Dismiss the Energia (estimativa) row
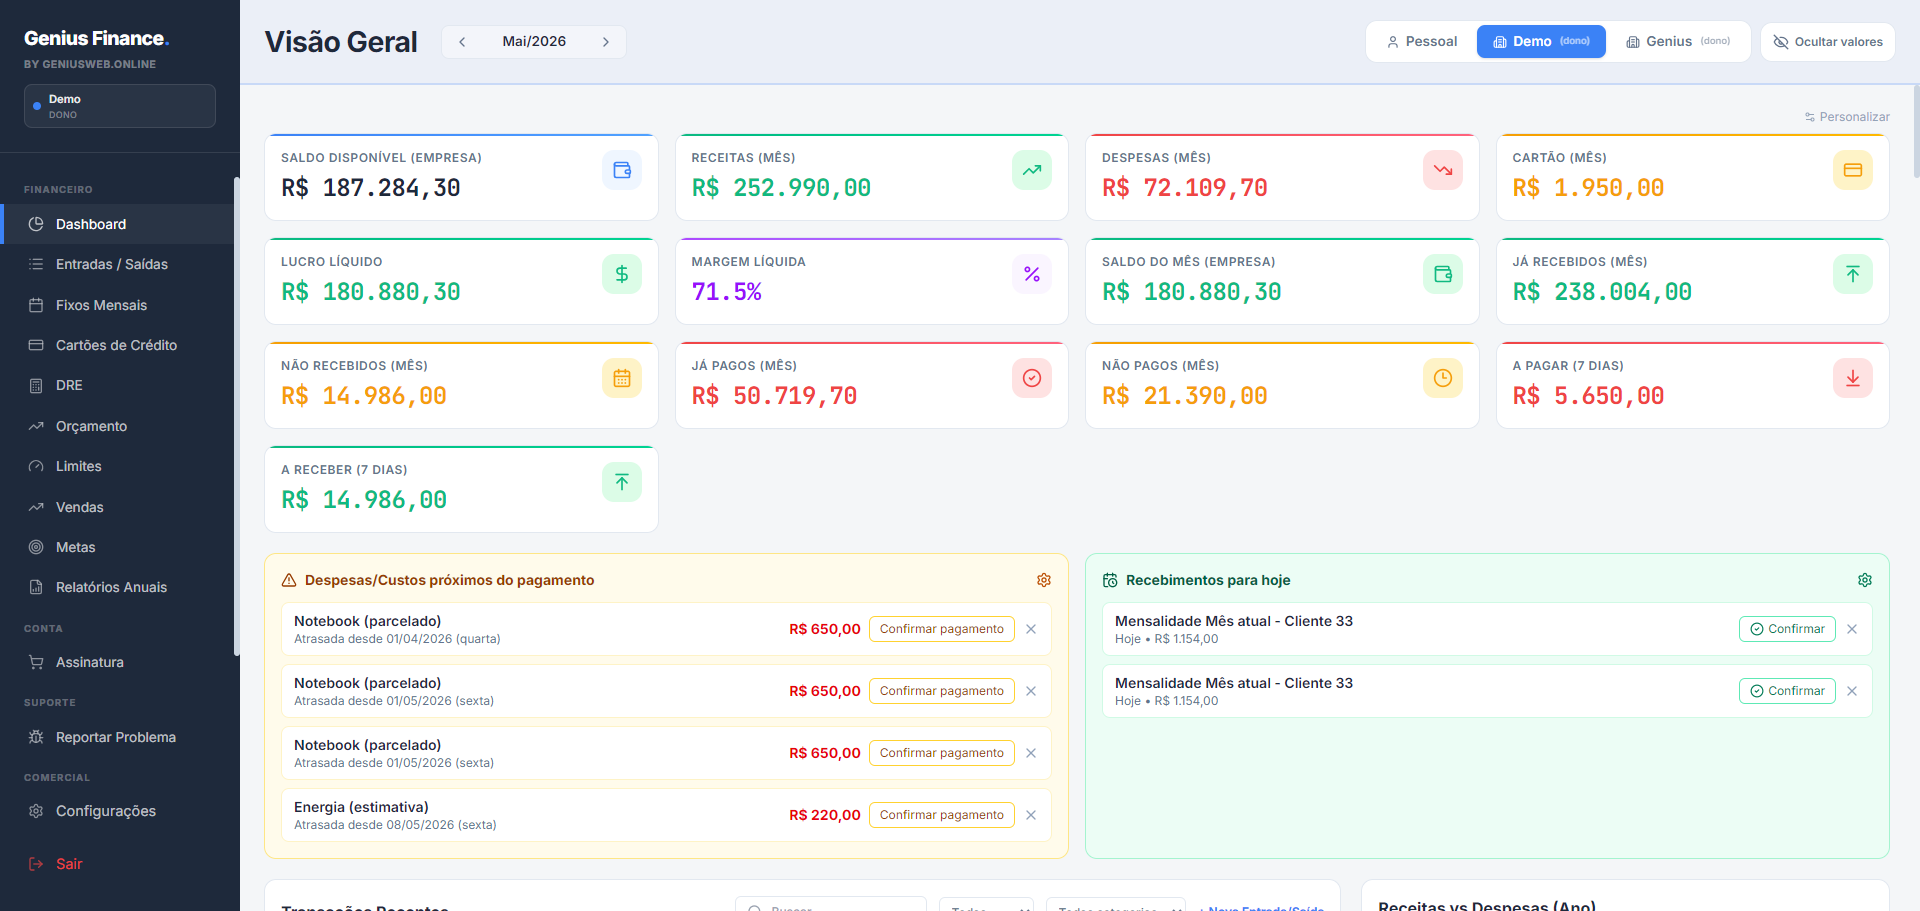1920x911 pixels. (1031, 815)
